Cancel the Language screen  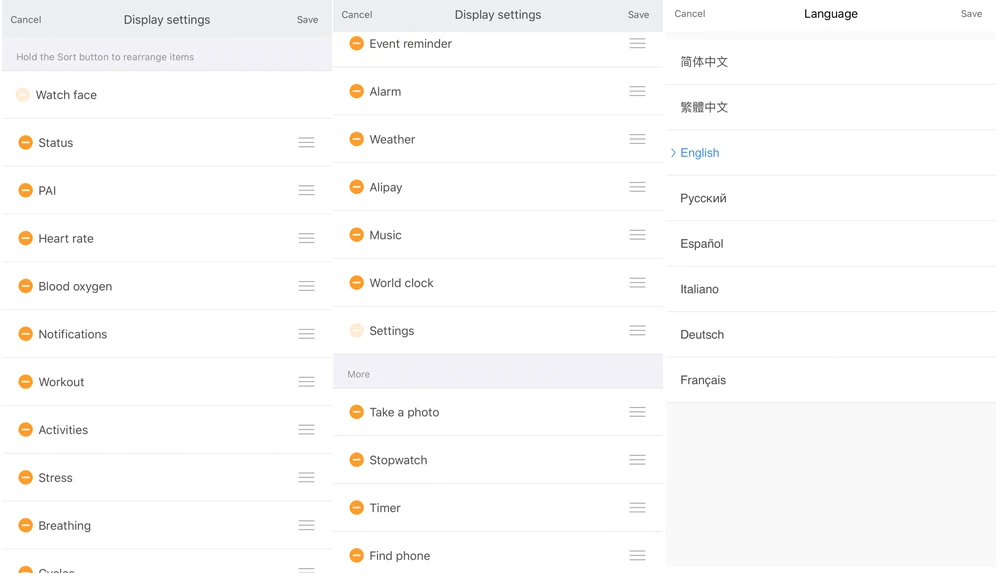coord(690,14)
